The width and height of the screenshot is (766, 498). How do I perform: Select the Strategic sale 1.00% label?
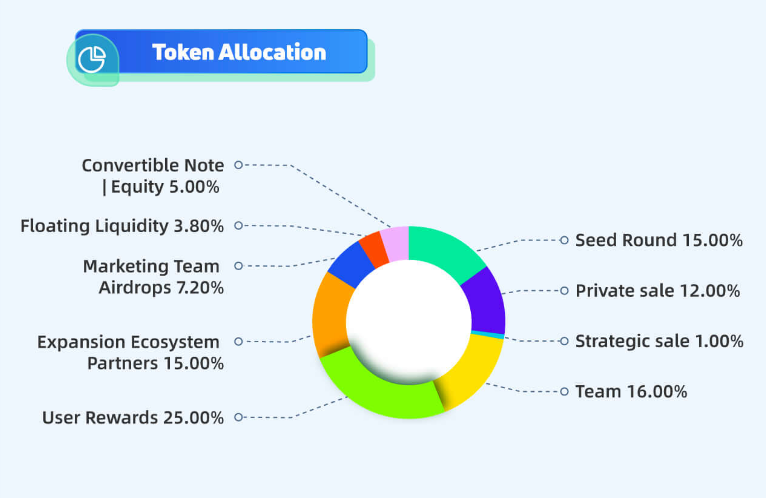tap(659, 341)
